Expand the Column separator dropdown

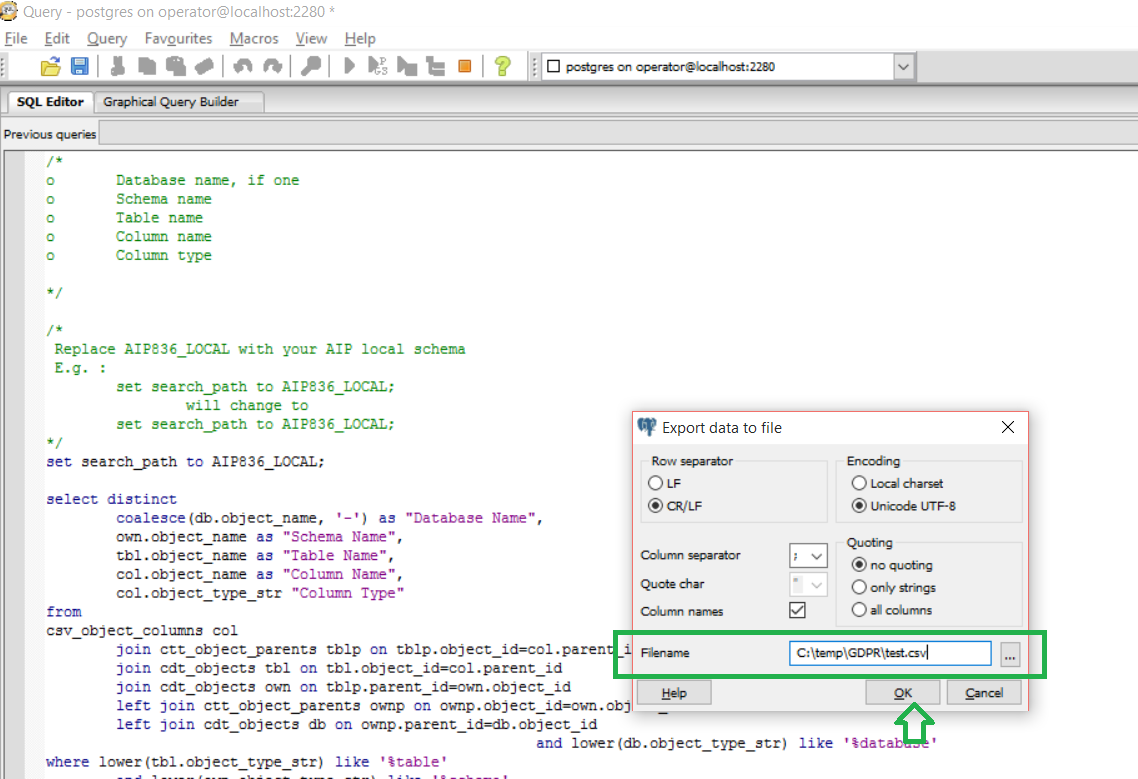817,556
